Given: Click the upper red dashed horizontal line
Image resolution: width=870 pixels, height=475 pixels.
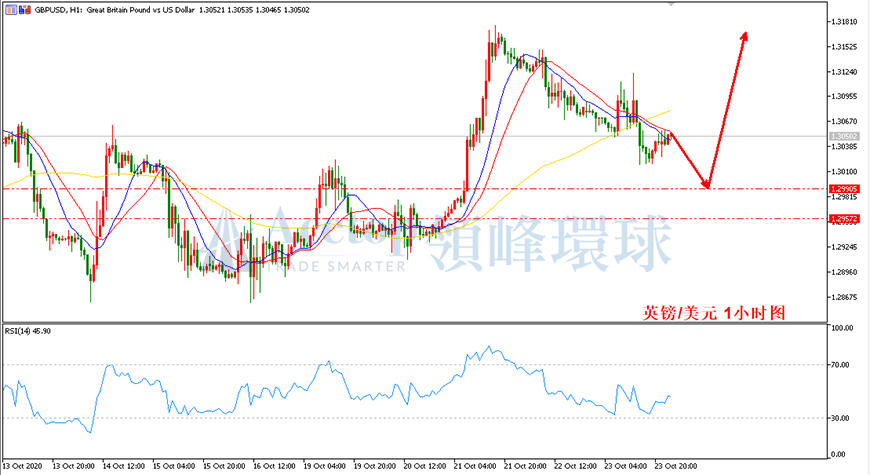Looking at the screenshot, I should coord(415,189).
